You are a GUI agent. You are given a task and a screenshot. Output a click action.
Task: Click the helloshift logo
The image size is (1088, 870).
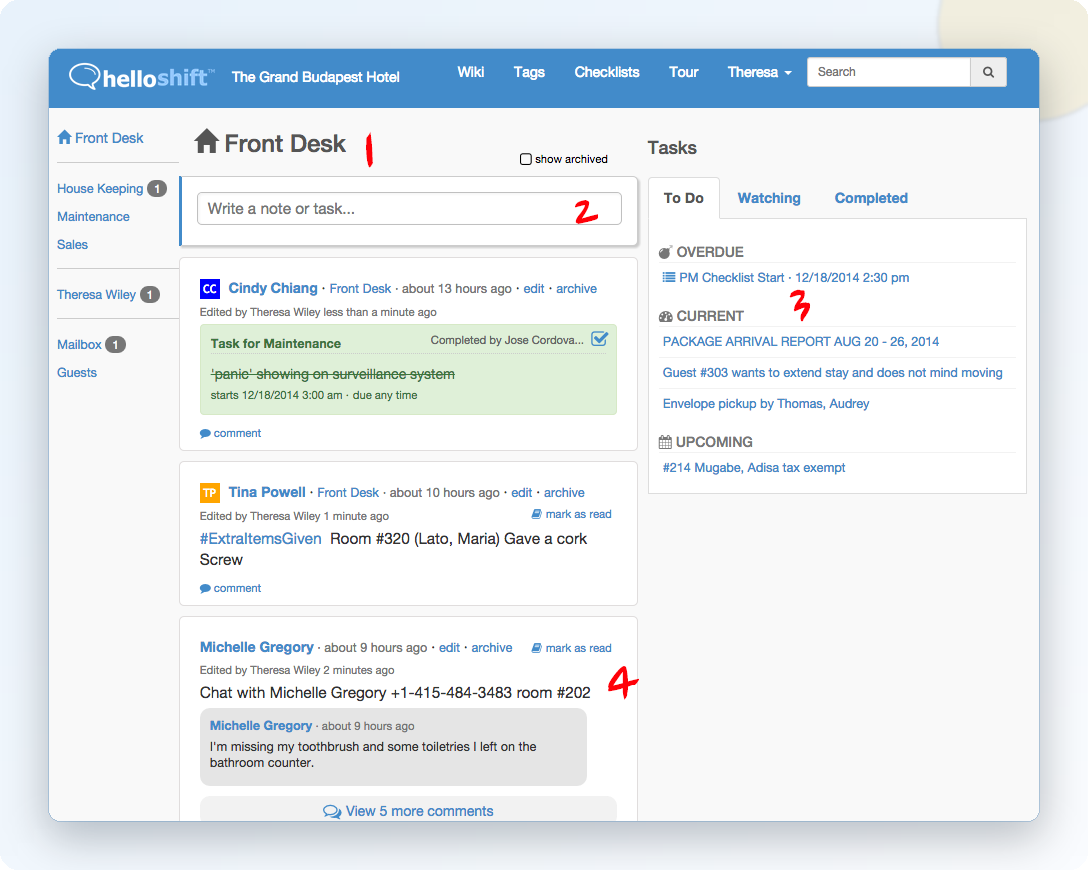142,76
